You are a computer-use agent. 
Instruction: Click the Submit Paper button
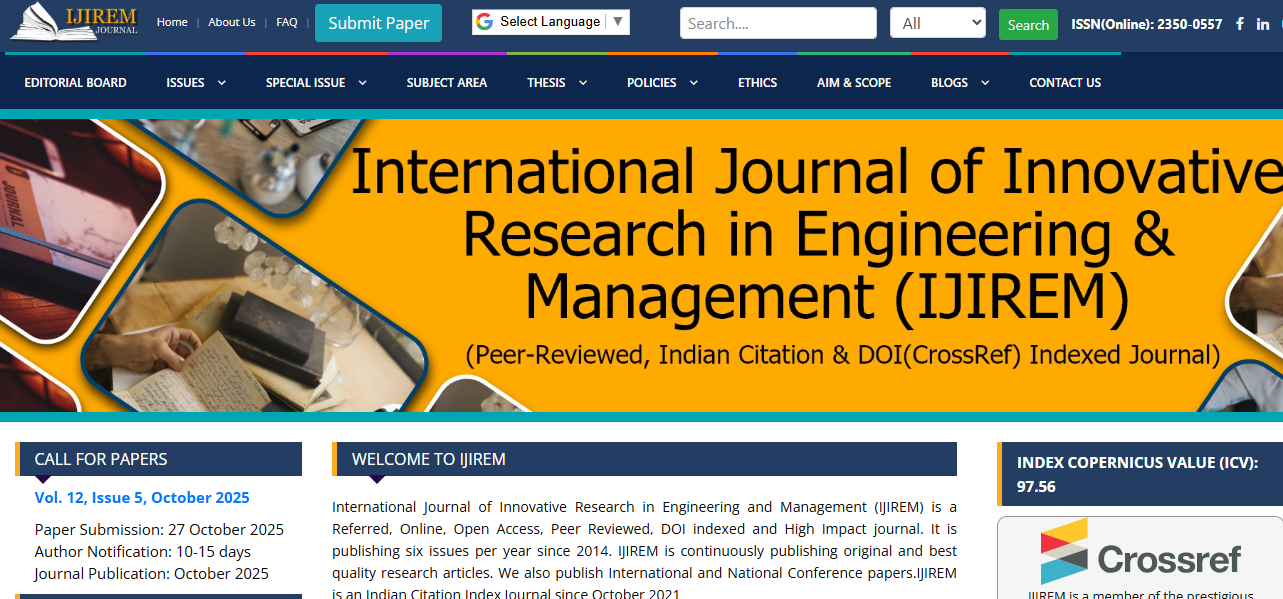click(x=378, y=23)
